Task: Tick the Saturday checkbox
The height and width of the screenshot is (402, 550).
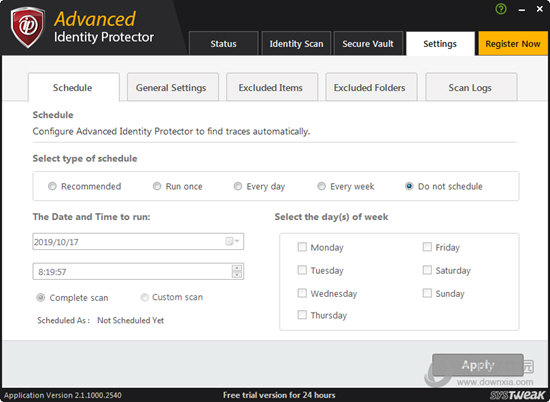Action: (x=427, y=270)
